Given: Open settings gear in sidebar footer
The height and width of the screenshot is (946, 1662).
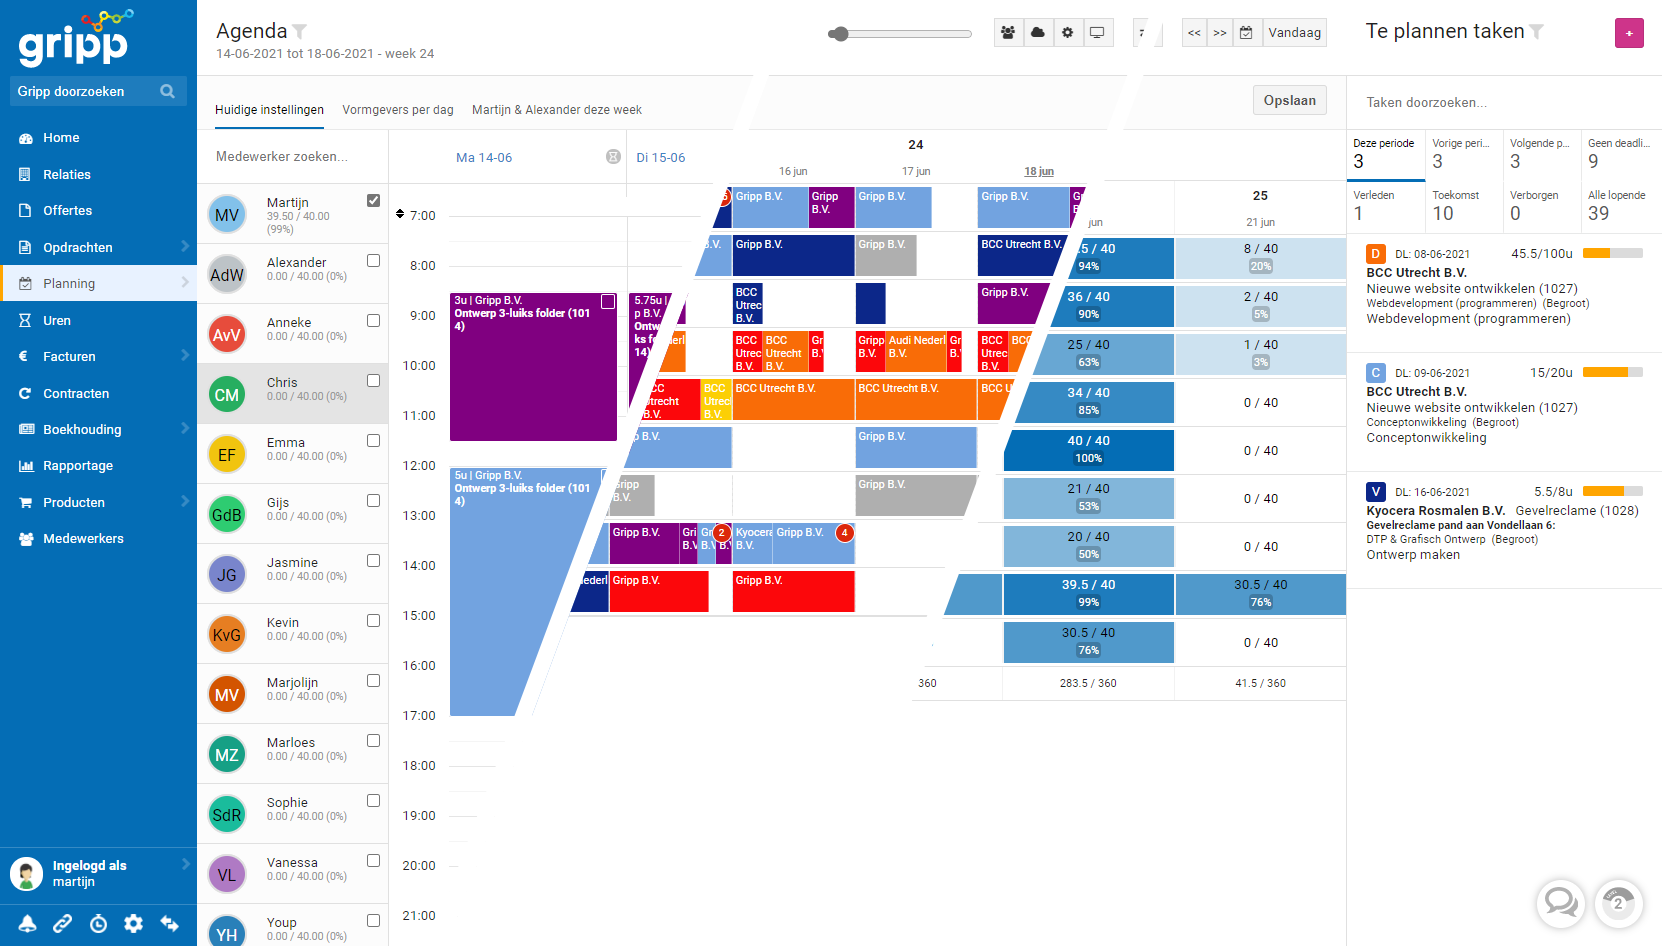Looking at the screenshot, I should tap(133, 924).
